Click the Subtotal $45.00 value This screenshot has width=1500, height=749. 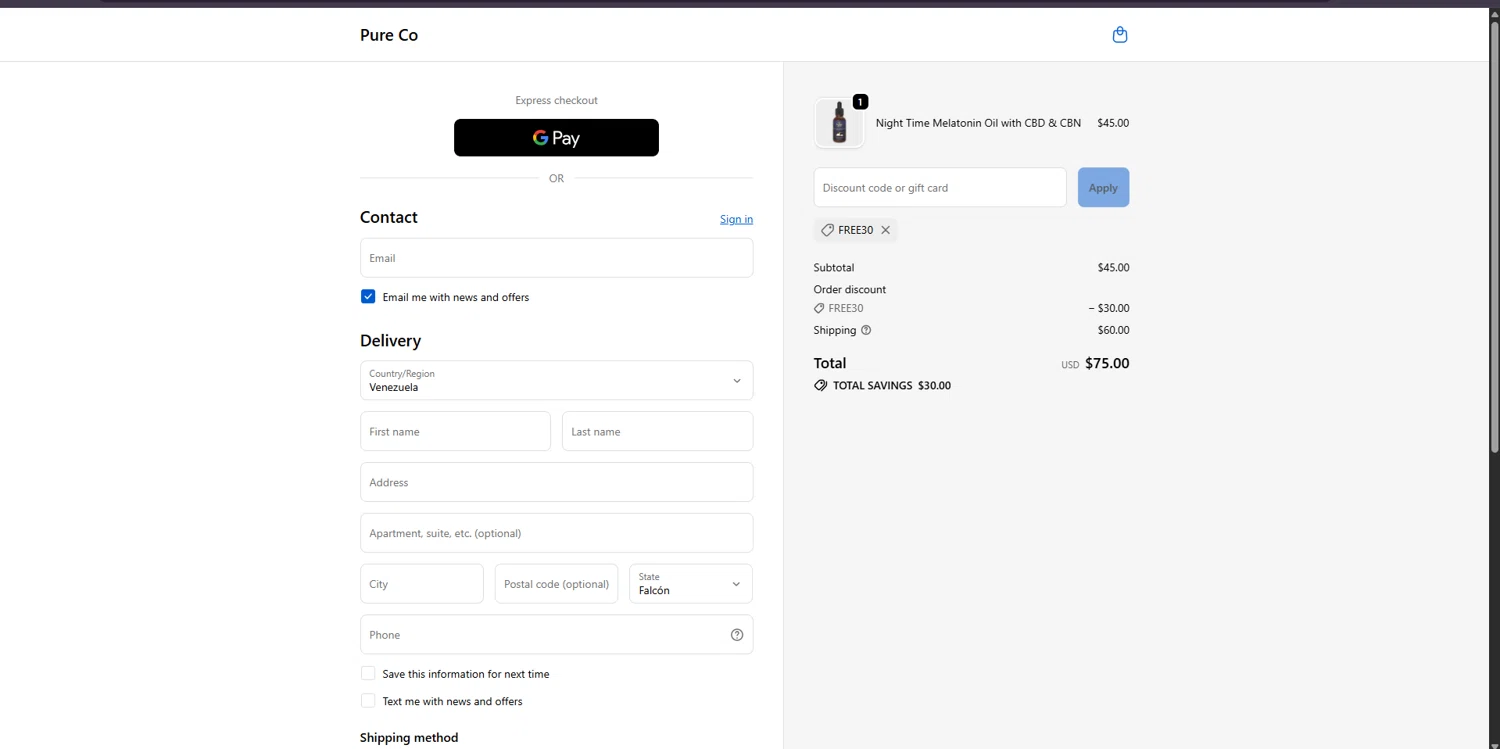[1113, 267]
